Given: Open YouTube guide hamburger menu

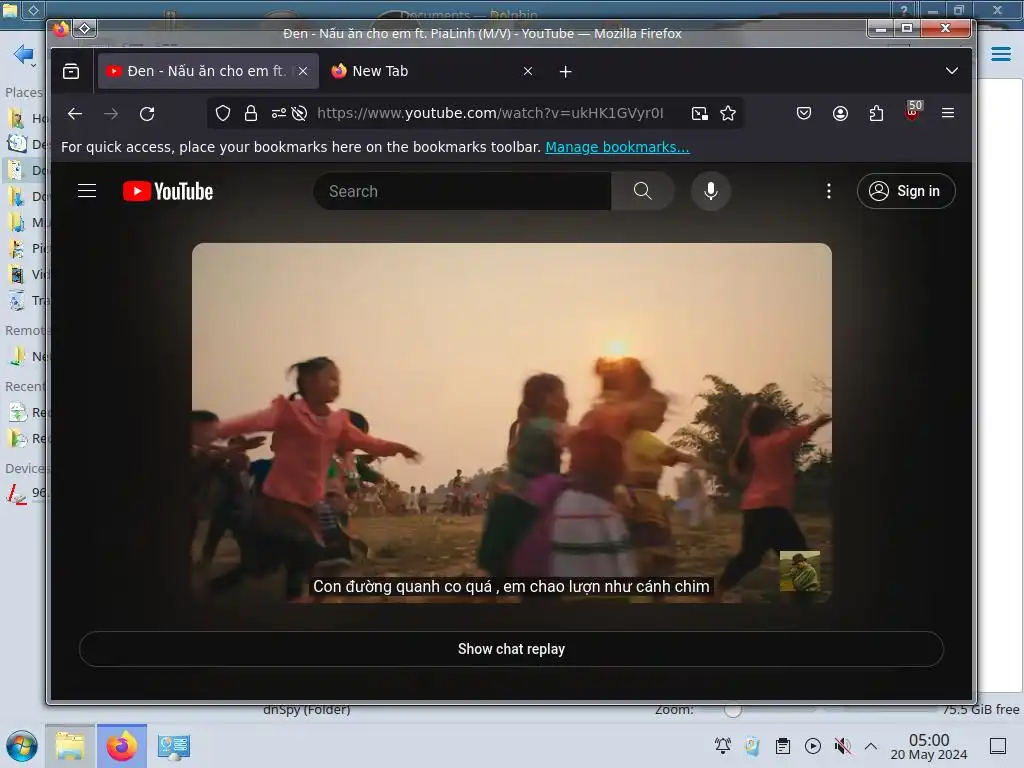Looking at the screenshot, I should [87, 191].
